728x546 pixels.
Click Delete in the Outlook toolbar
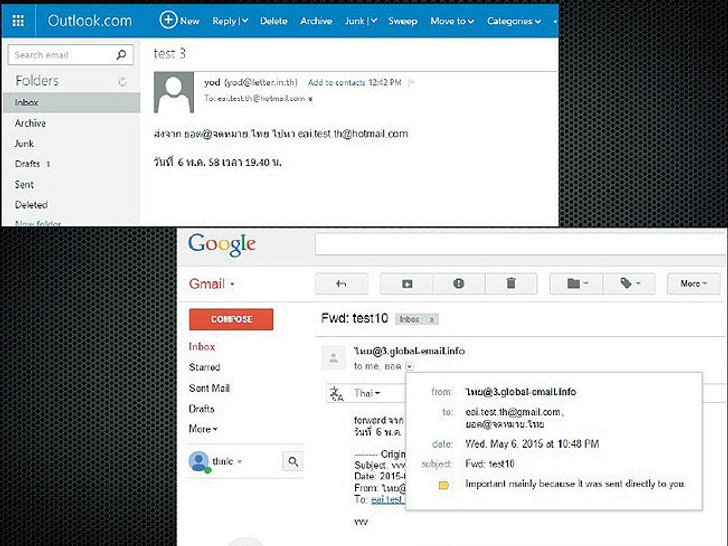273,21
